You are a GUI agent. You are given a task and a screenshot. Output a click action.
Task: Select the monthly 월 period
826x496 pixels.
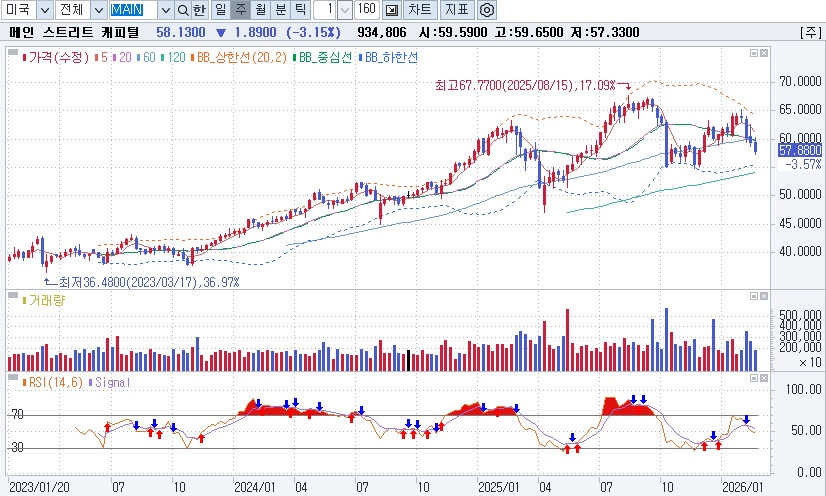coord(260,10)
